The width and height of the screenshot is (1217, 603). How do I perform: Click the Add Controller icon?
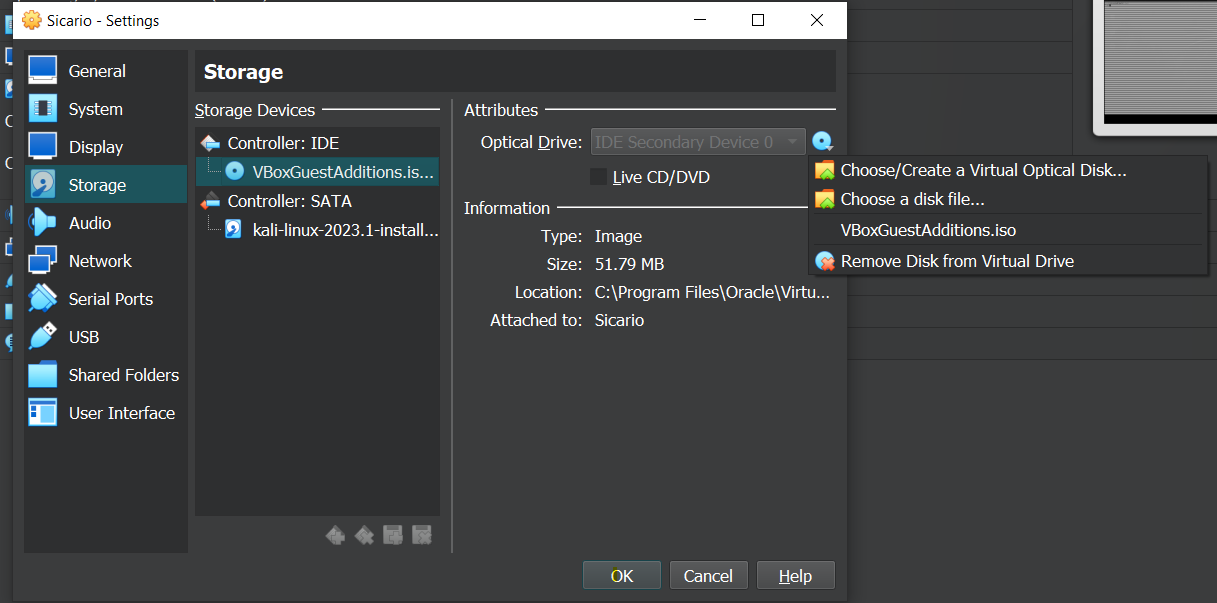(x=335, y=535)
